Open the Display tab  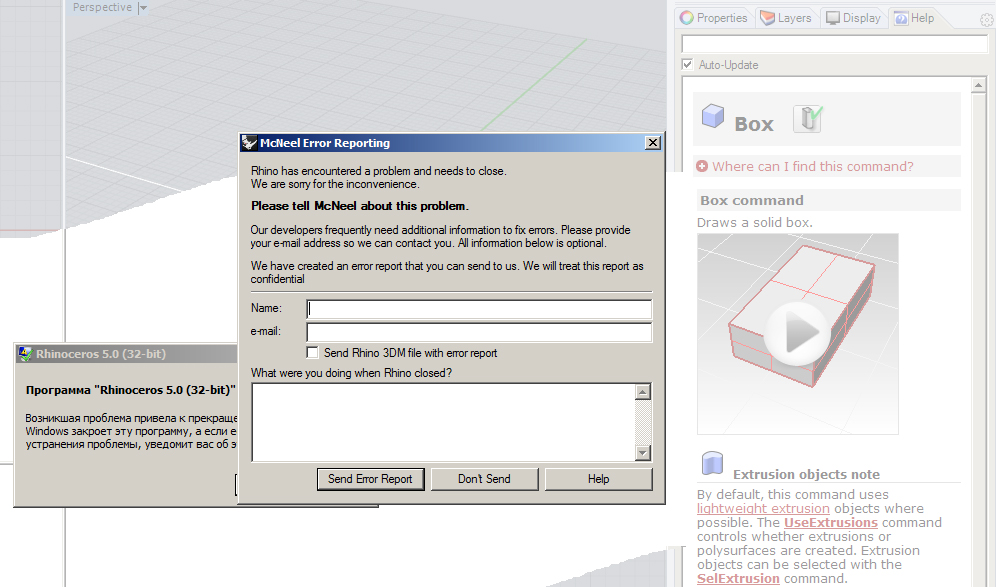[x=853, y=18]
